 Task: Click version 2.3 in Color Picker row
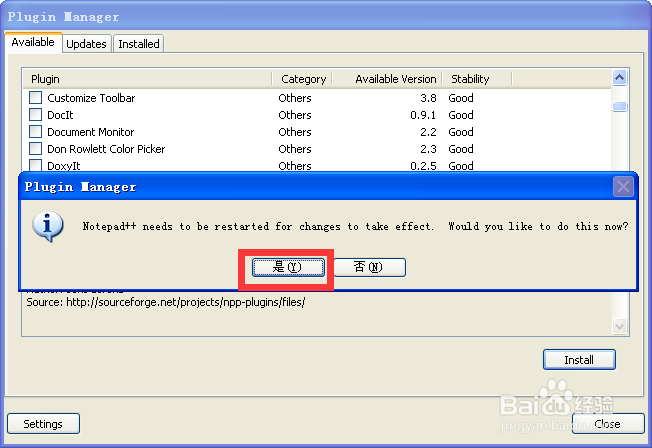coord(428,149)
